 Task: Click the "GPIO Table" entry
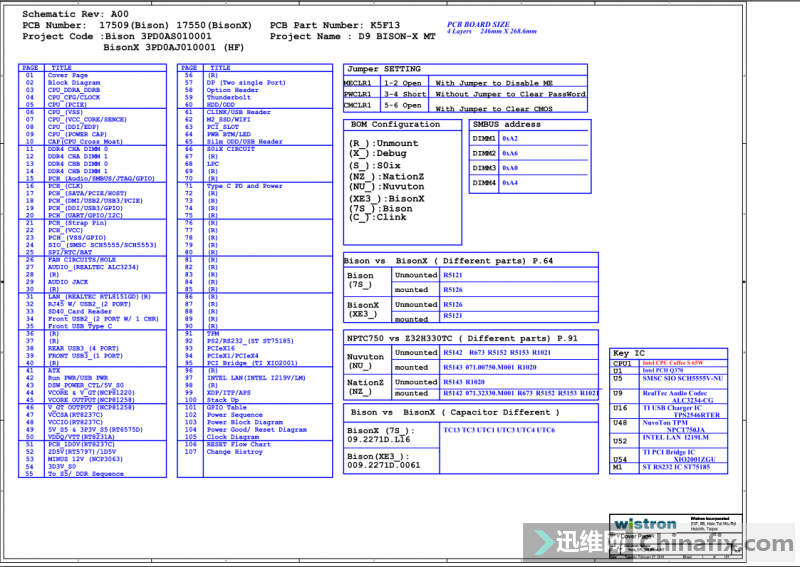227,407
